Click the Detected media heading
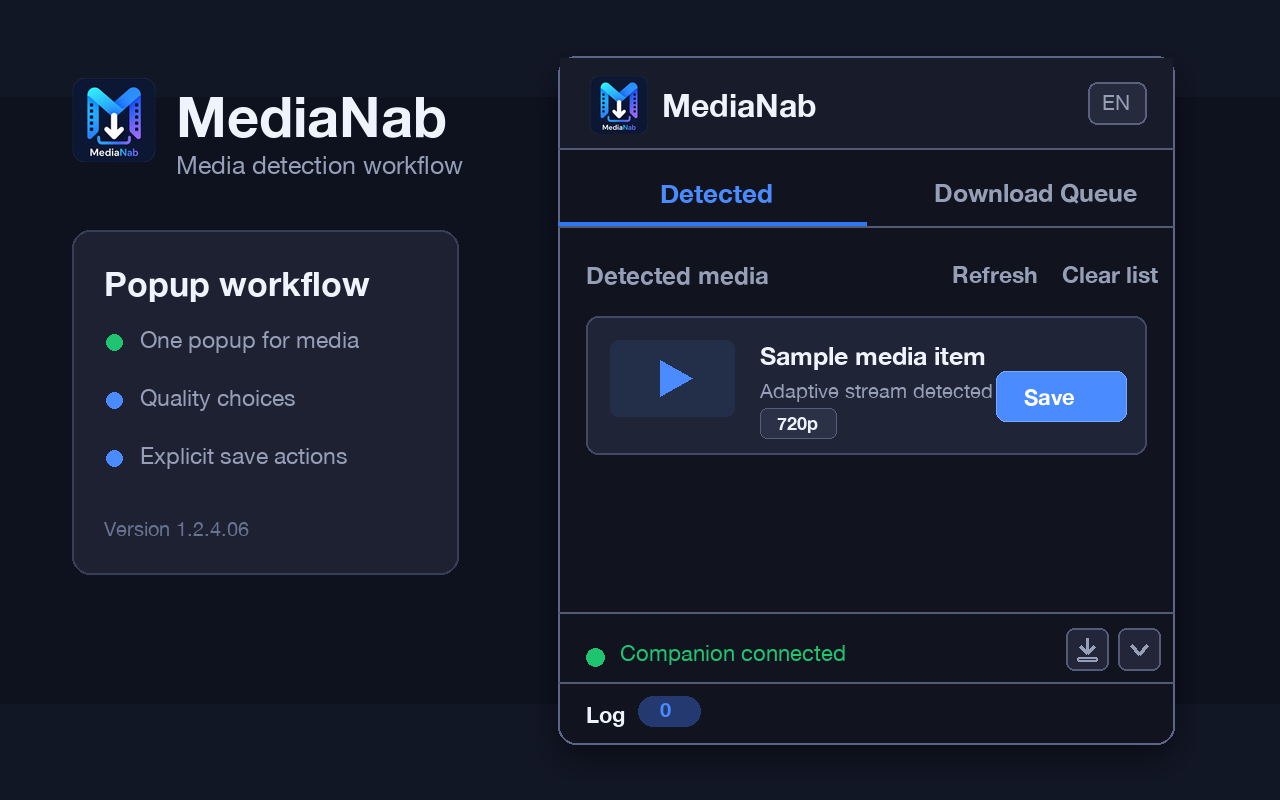Image resolution: width=1280 pixels, height=800 pixels. coord(677,276)
